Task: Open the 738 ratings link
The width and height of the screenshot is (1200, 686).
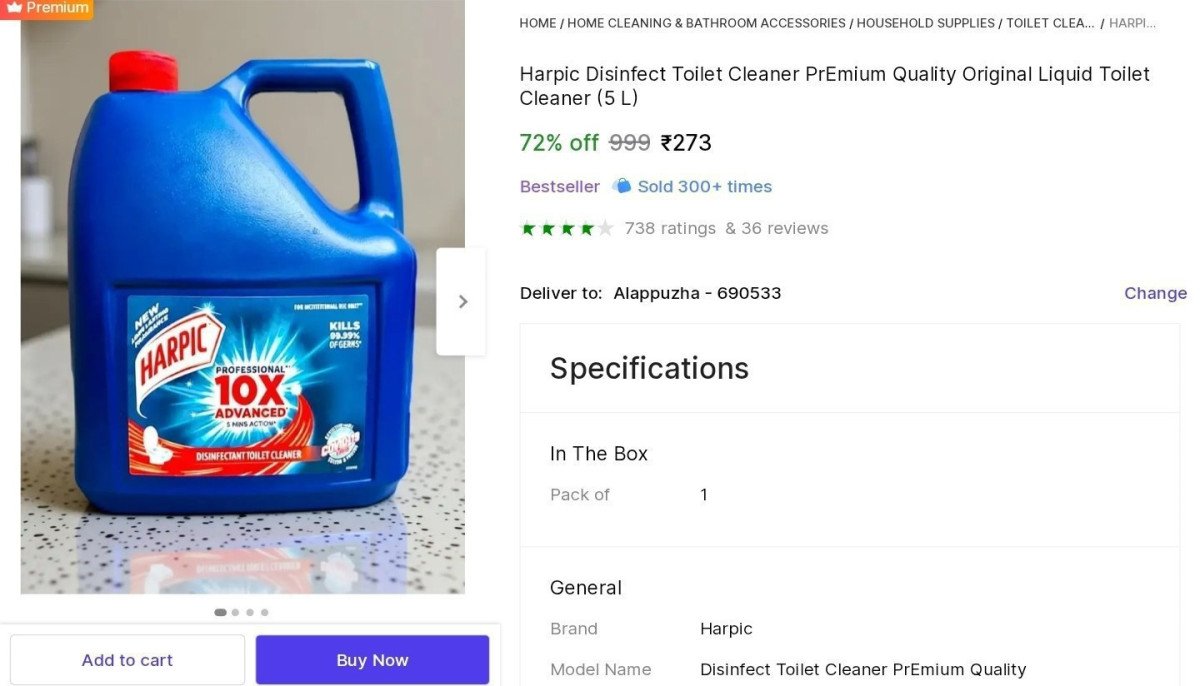Action: tap(670, 229)
